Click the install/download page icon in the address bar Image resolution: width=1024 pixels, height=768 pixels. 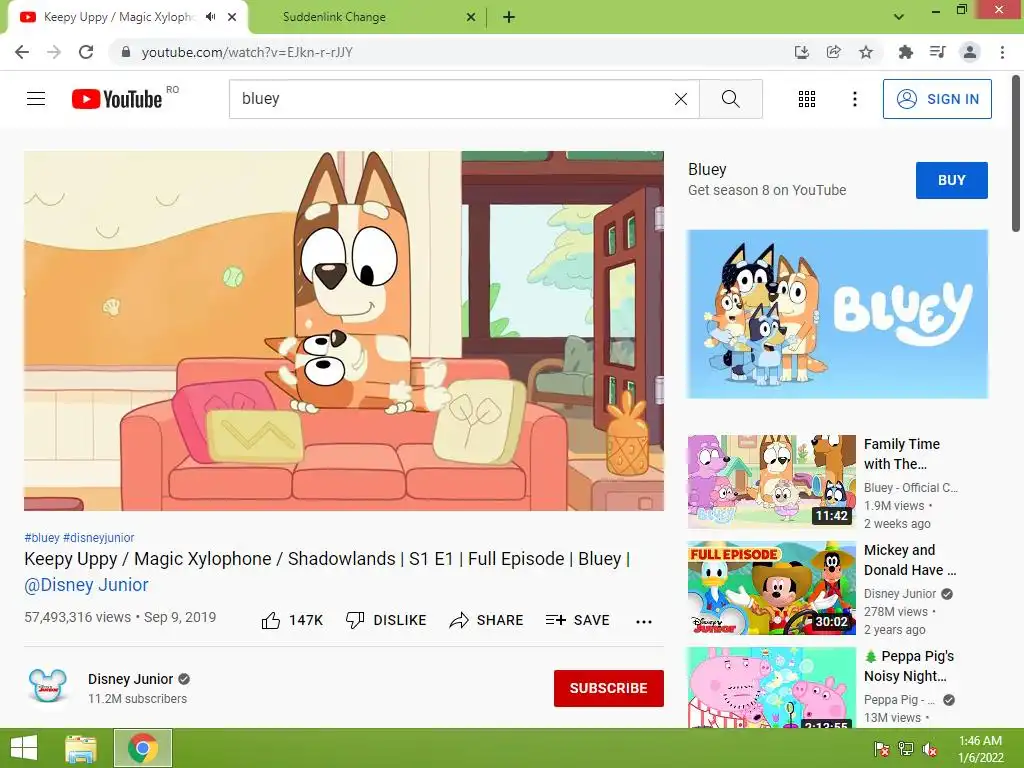tap(801, 52)
